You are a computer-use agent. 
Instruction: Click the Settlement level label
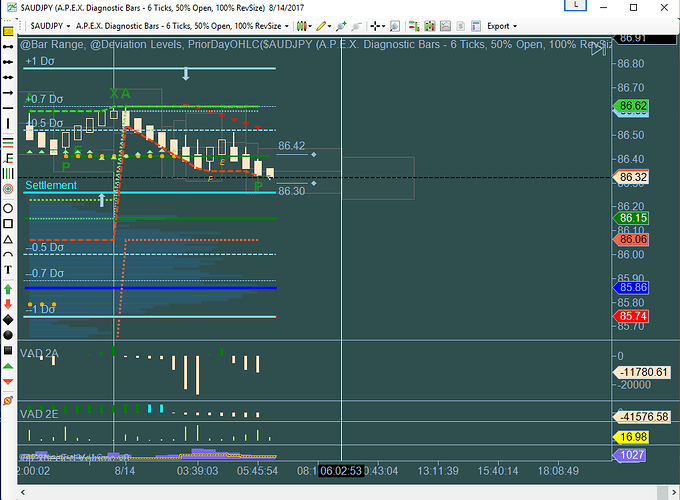pos(50,186)
